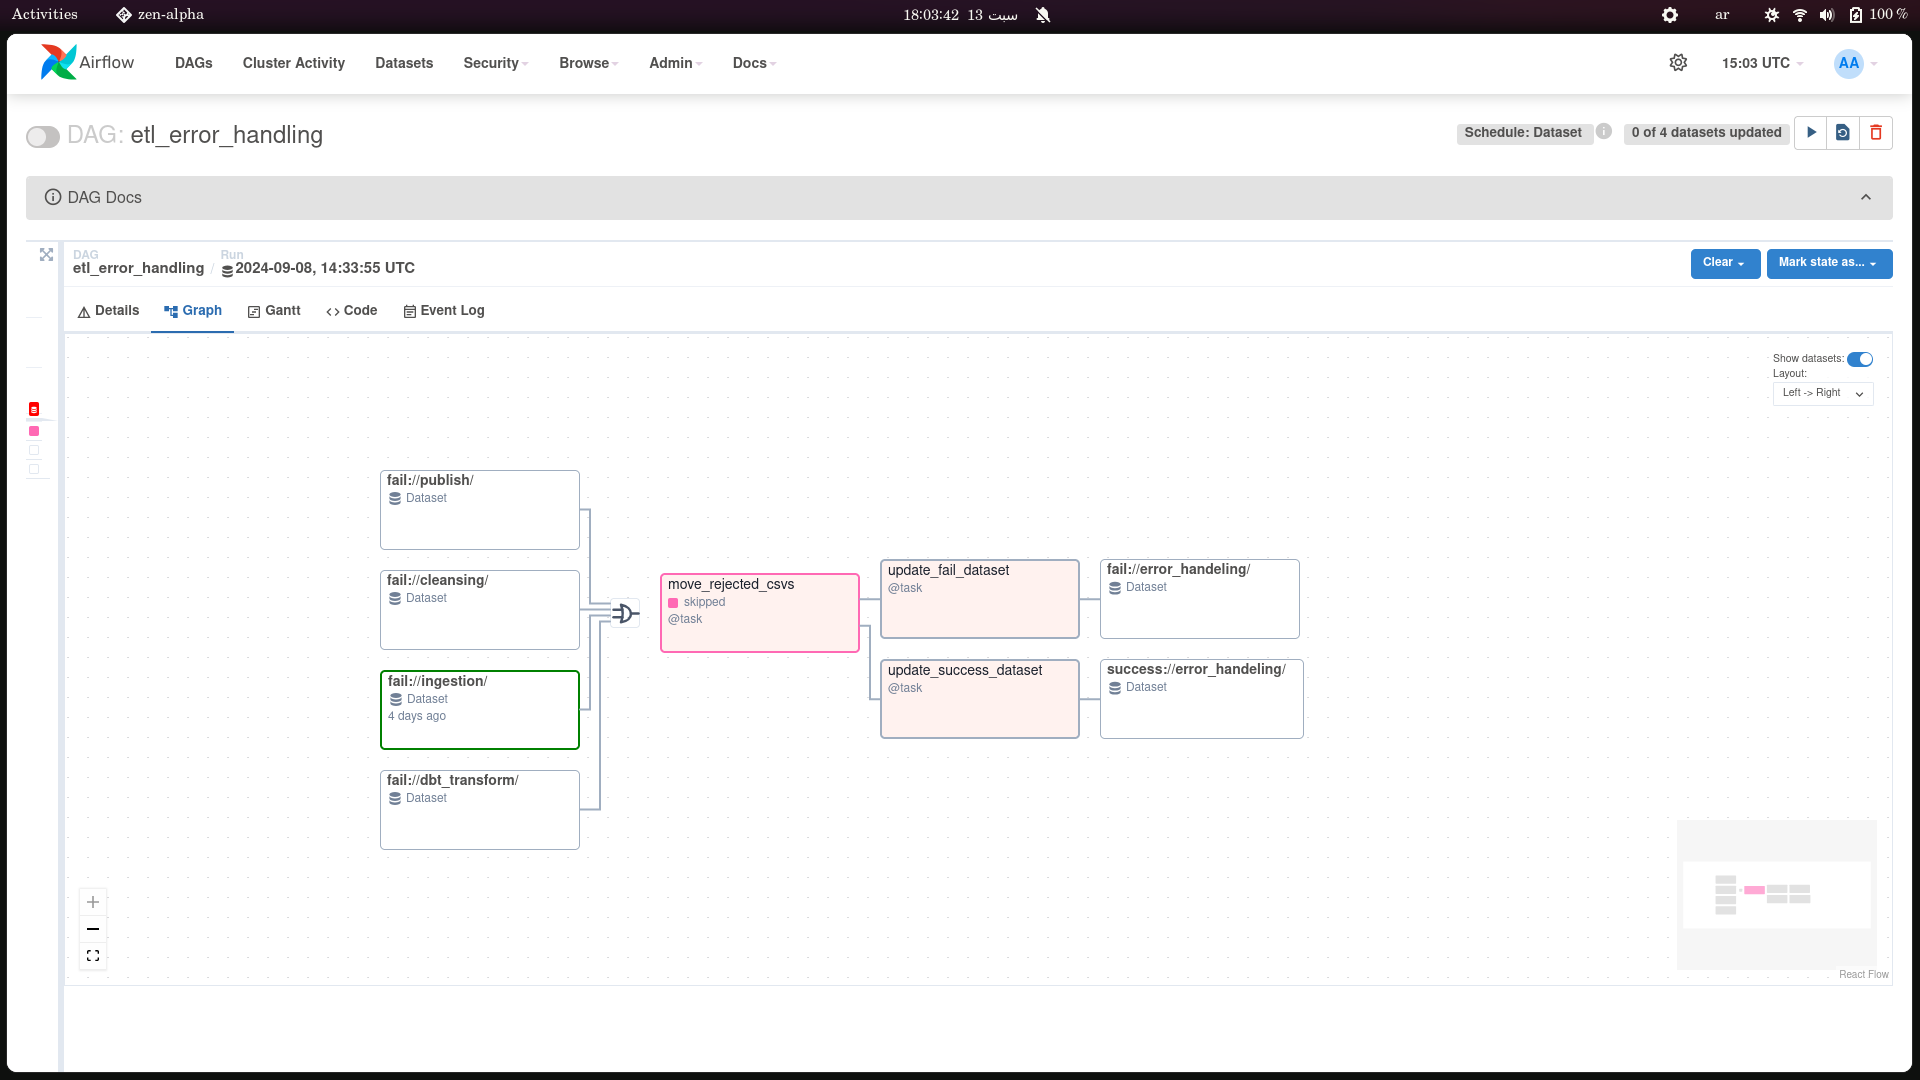Click the dataset icon in the fail://publish/ node
This screenshot has width=1920, height=1080.
point(395,498)
